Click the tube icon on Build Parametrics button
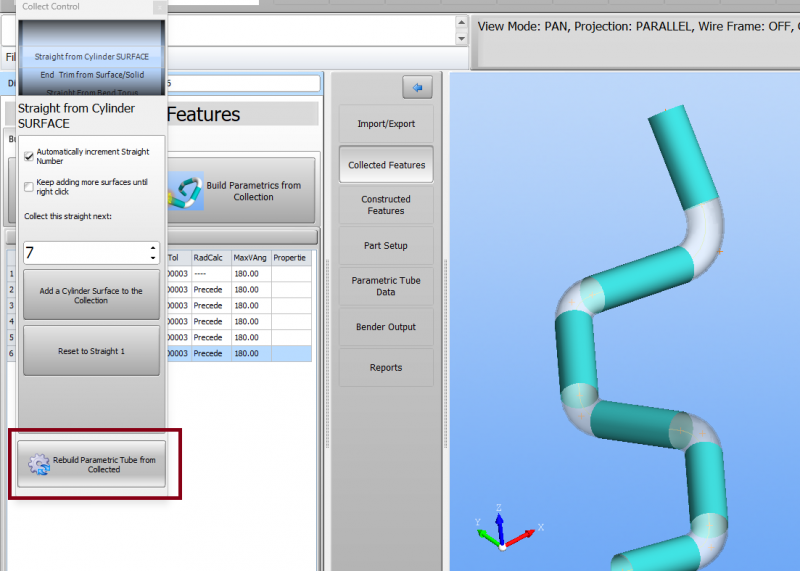The width and height of the screenshot is (800, 571). click(x=186, y=191)
